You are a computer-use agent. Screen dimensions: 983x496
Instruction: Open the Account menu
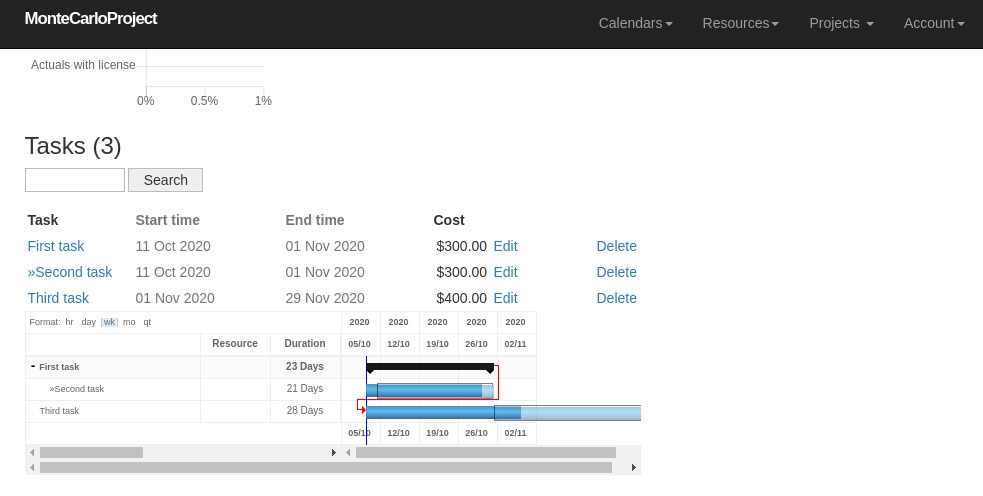click(x=934, y=23)
